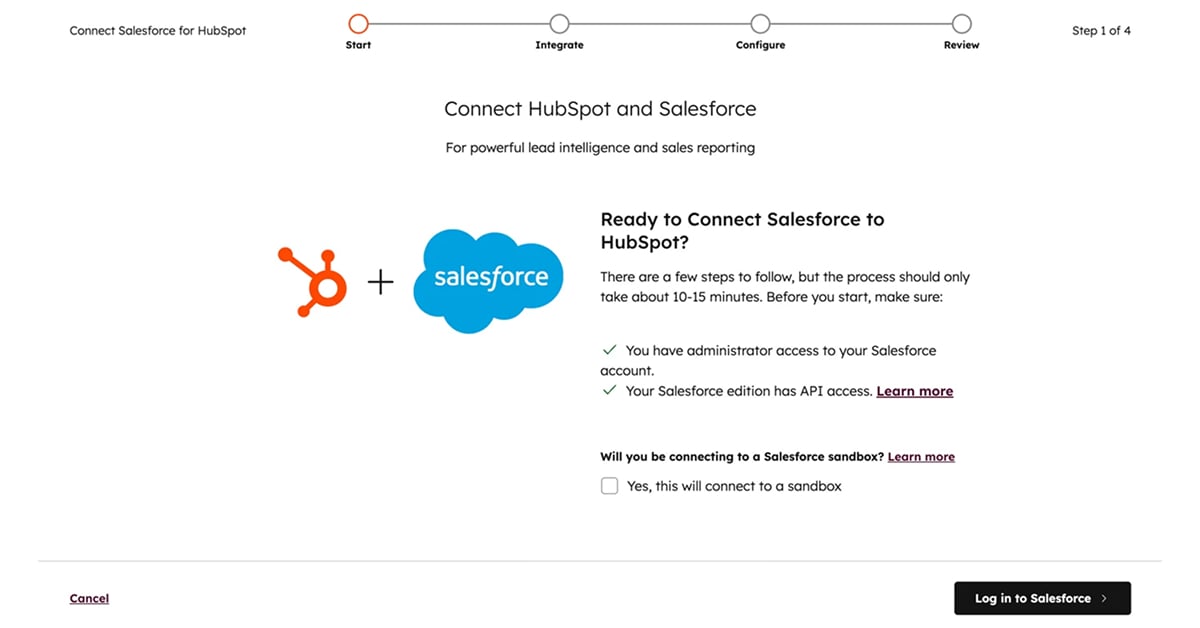Click the 'Step 1 of 4' indicator
The height and width of the screenshot is (628, 1200).
pos(1101,31)
